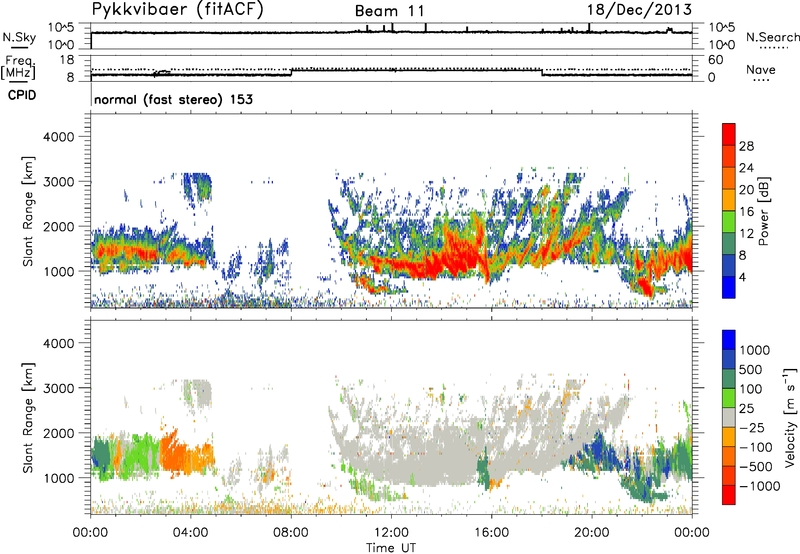Image resolution: width=800 pixels, height=554 pixels.
Task: Click the 'CPID' row label
Action: [x=22, y=95]
